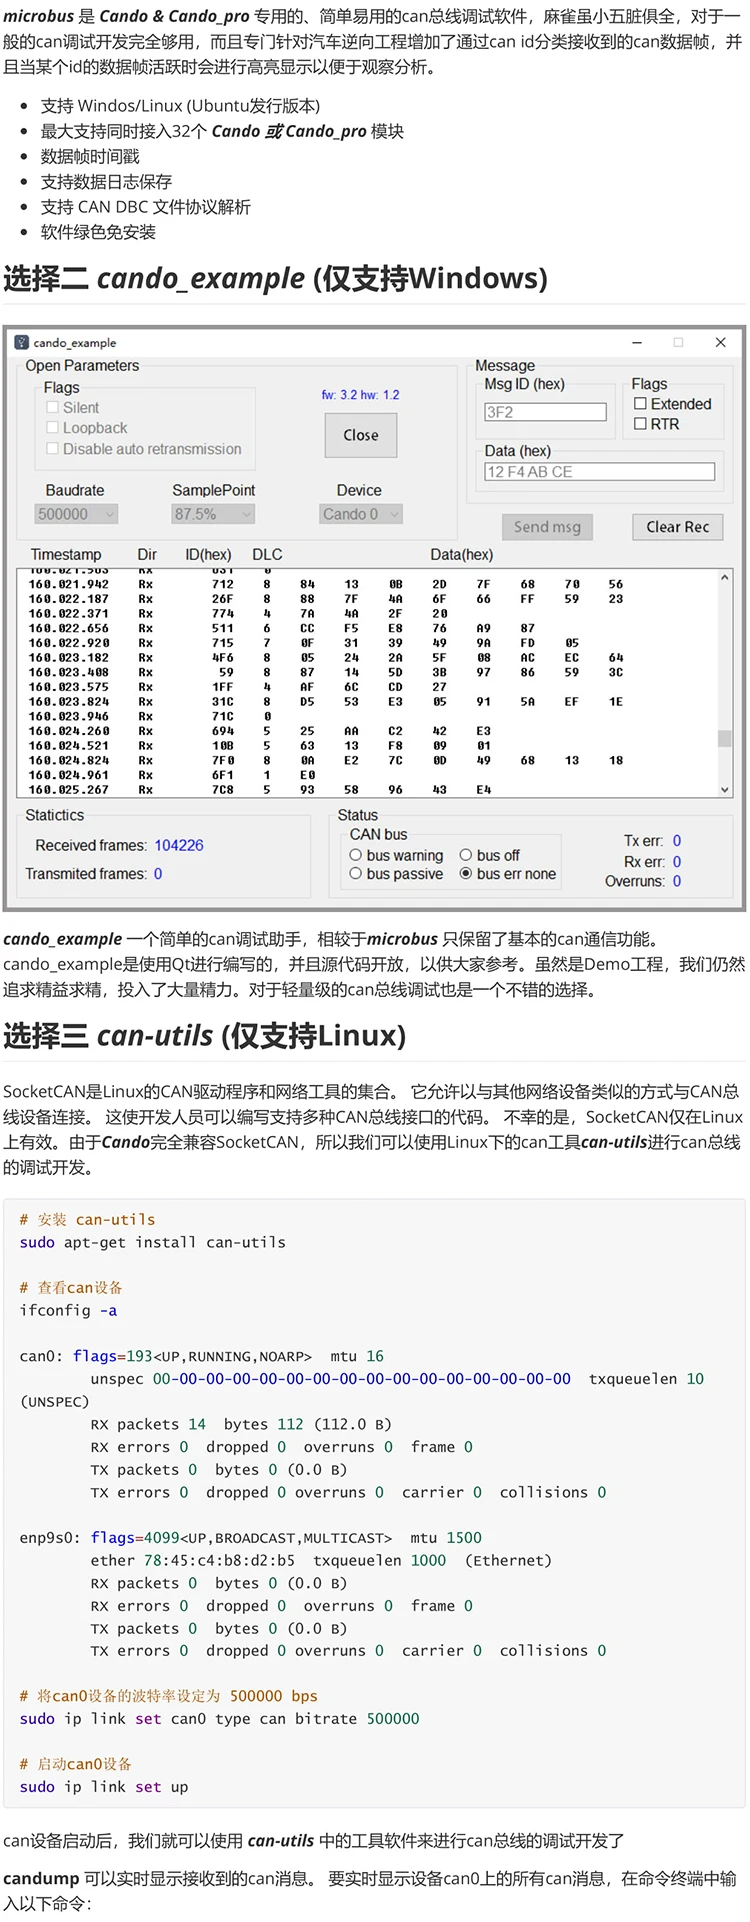Image resolution: width=750 pixels, height=1922 pixels.
Task: Click the cando_example window title icon
Action: [22, 342]
